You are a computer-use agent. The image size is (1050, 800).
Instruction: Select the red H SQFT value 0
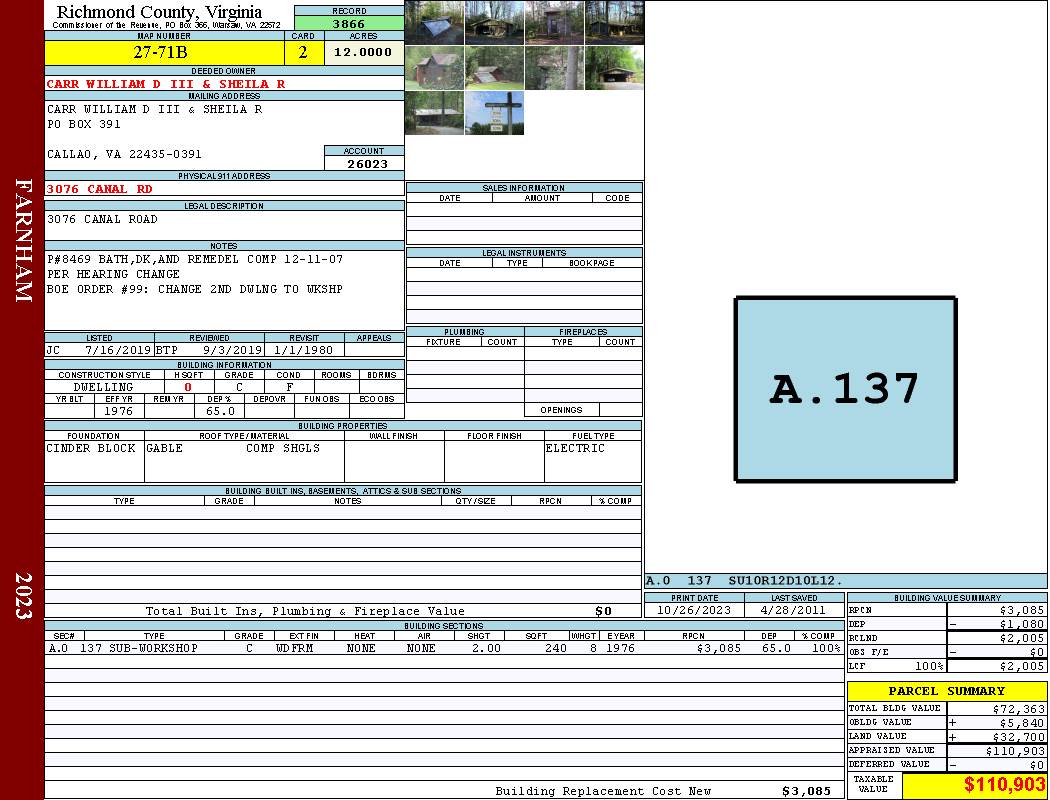(188, 387)
